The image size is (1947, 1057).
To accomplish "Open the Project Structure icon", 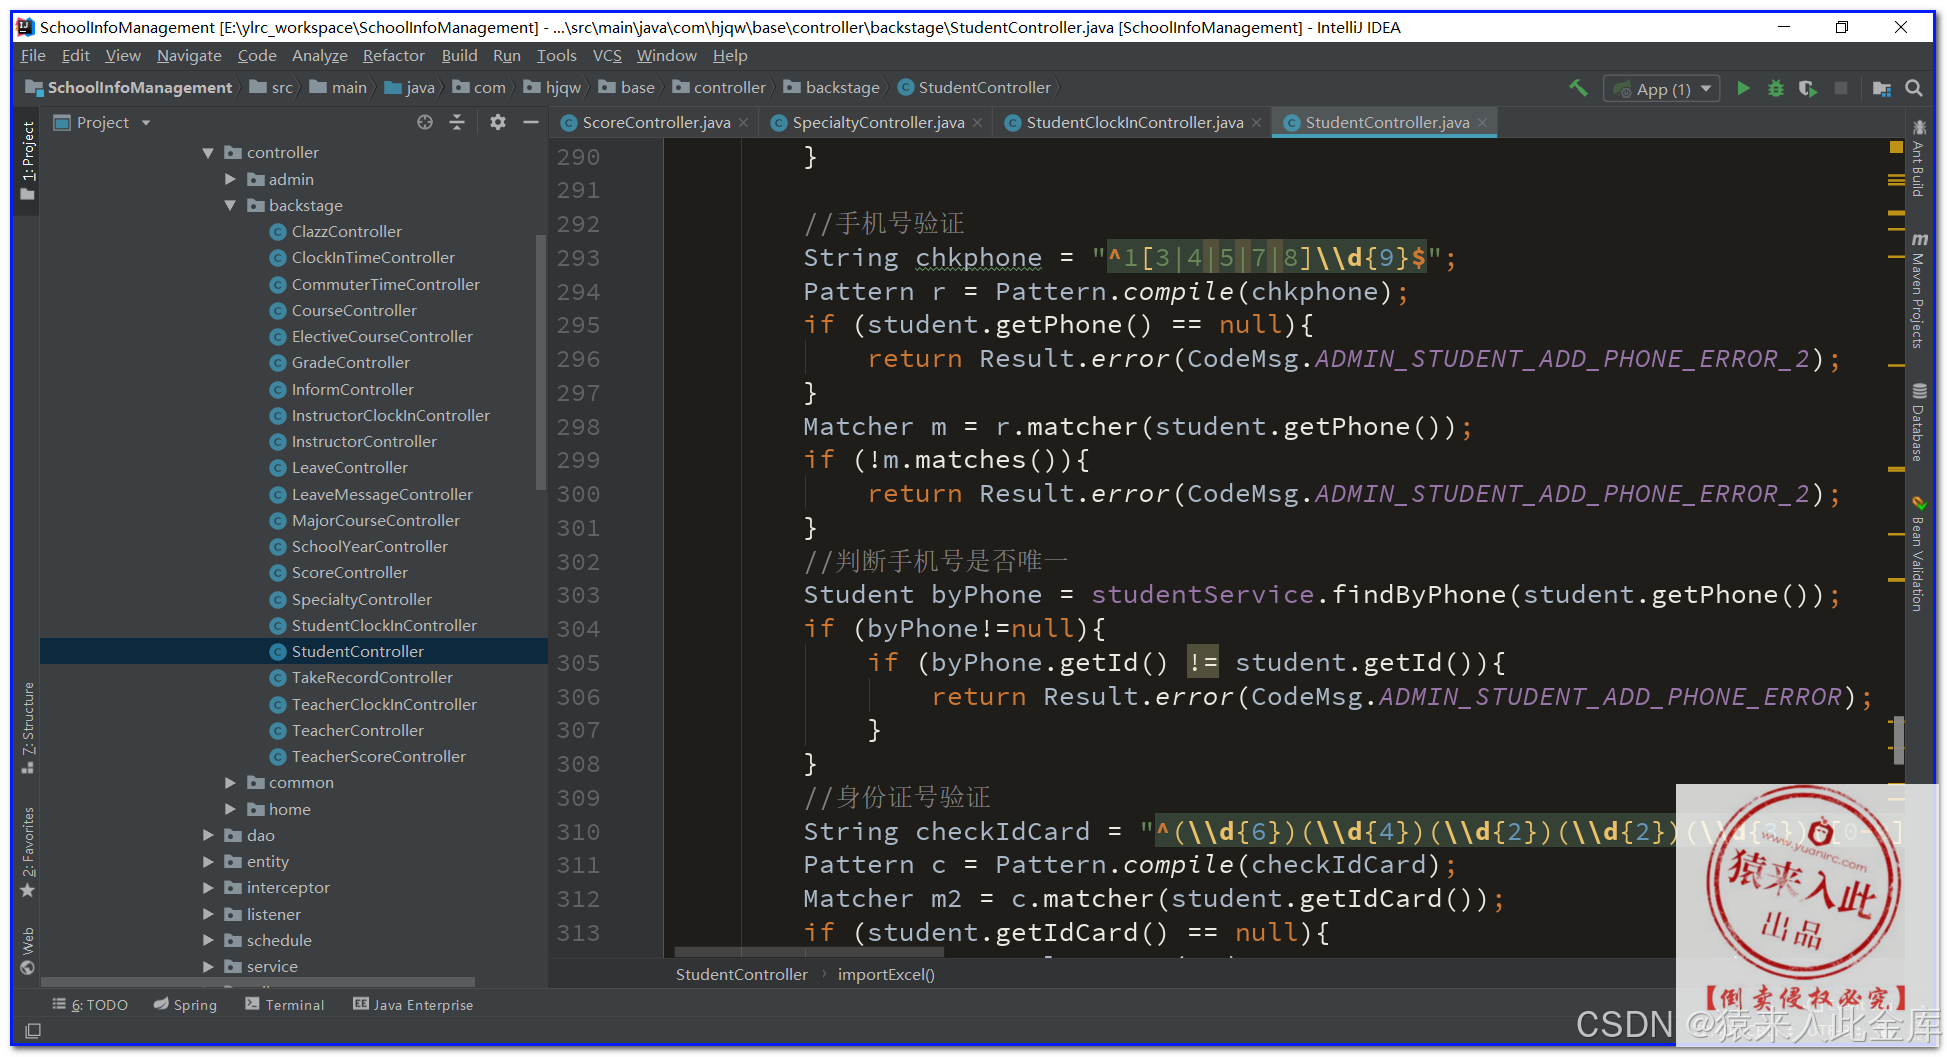I will point(1881,88).
